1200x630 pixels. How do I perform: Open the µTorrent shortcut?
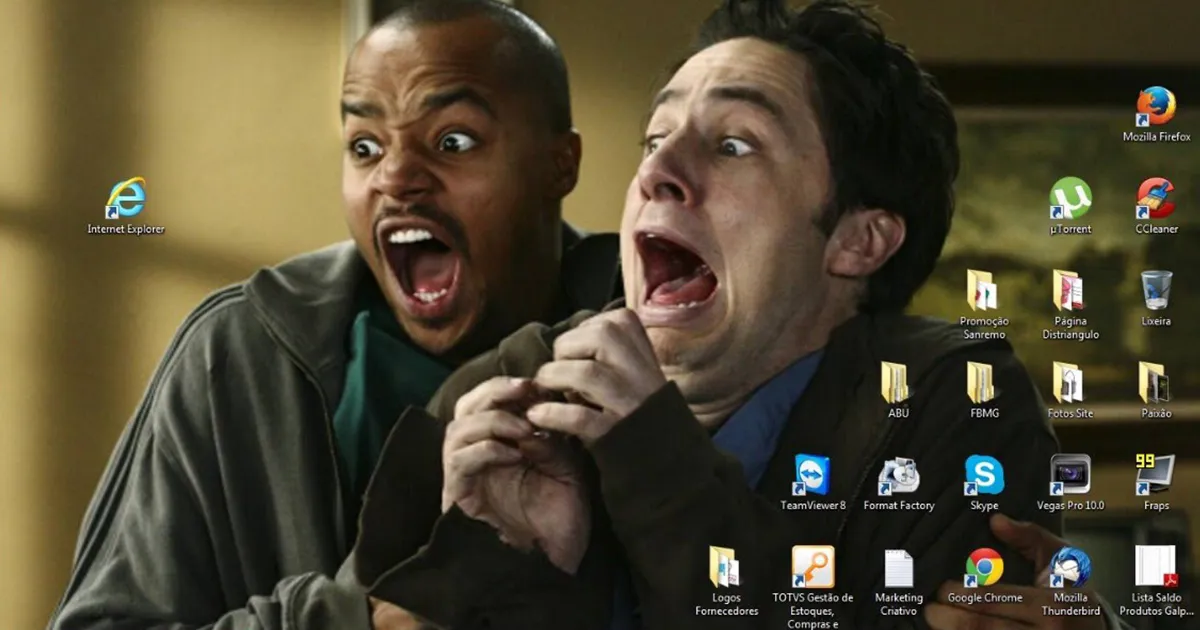1070,206
